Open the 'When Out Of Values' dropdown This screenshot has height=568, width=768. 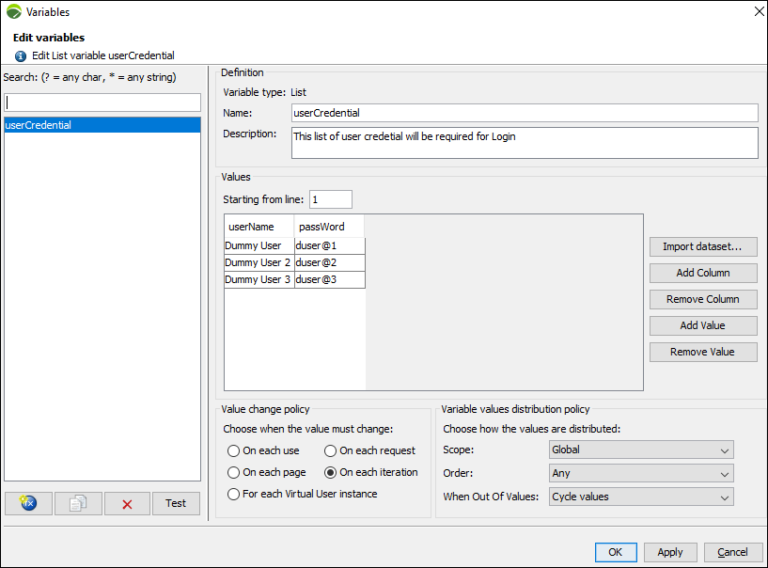coord(641,496)
